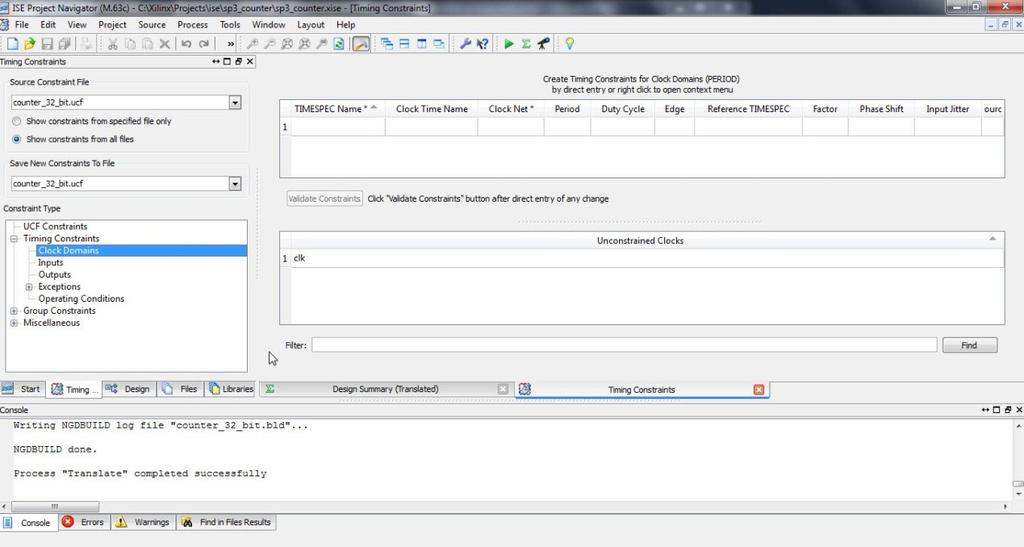Close the Timing Constraints document tab
1024x547 pixels.
(x=759, y=390)
